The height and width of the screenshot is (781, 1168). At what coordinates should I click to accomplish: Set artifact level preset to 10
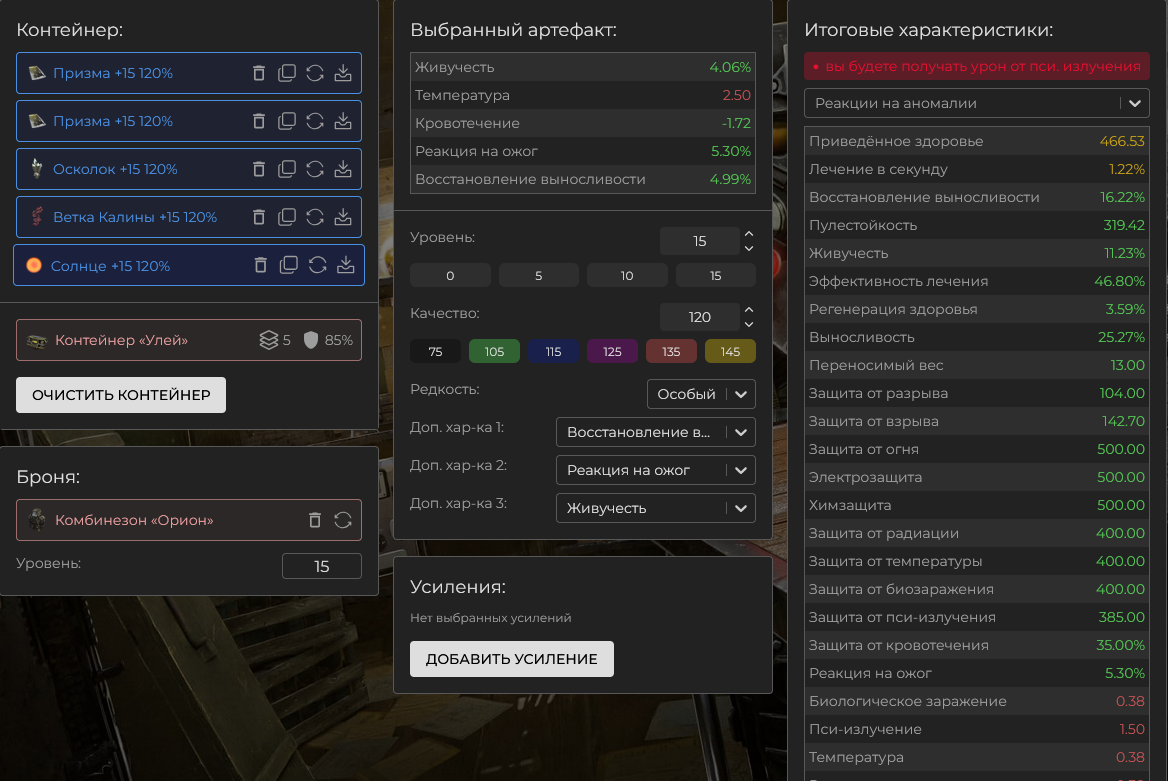[627, 276]
